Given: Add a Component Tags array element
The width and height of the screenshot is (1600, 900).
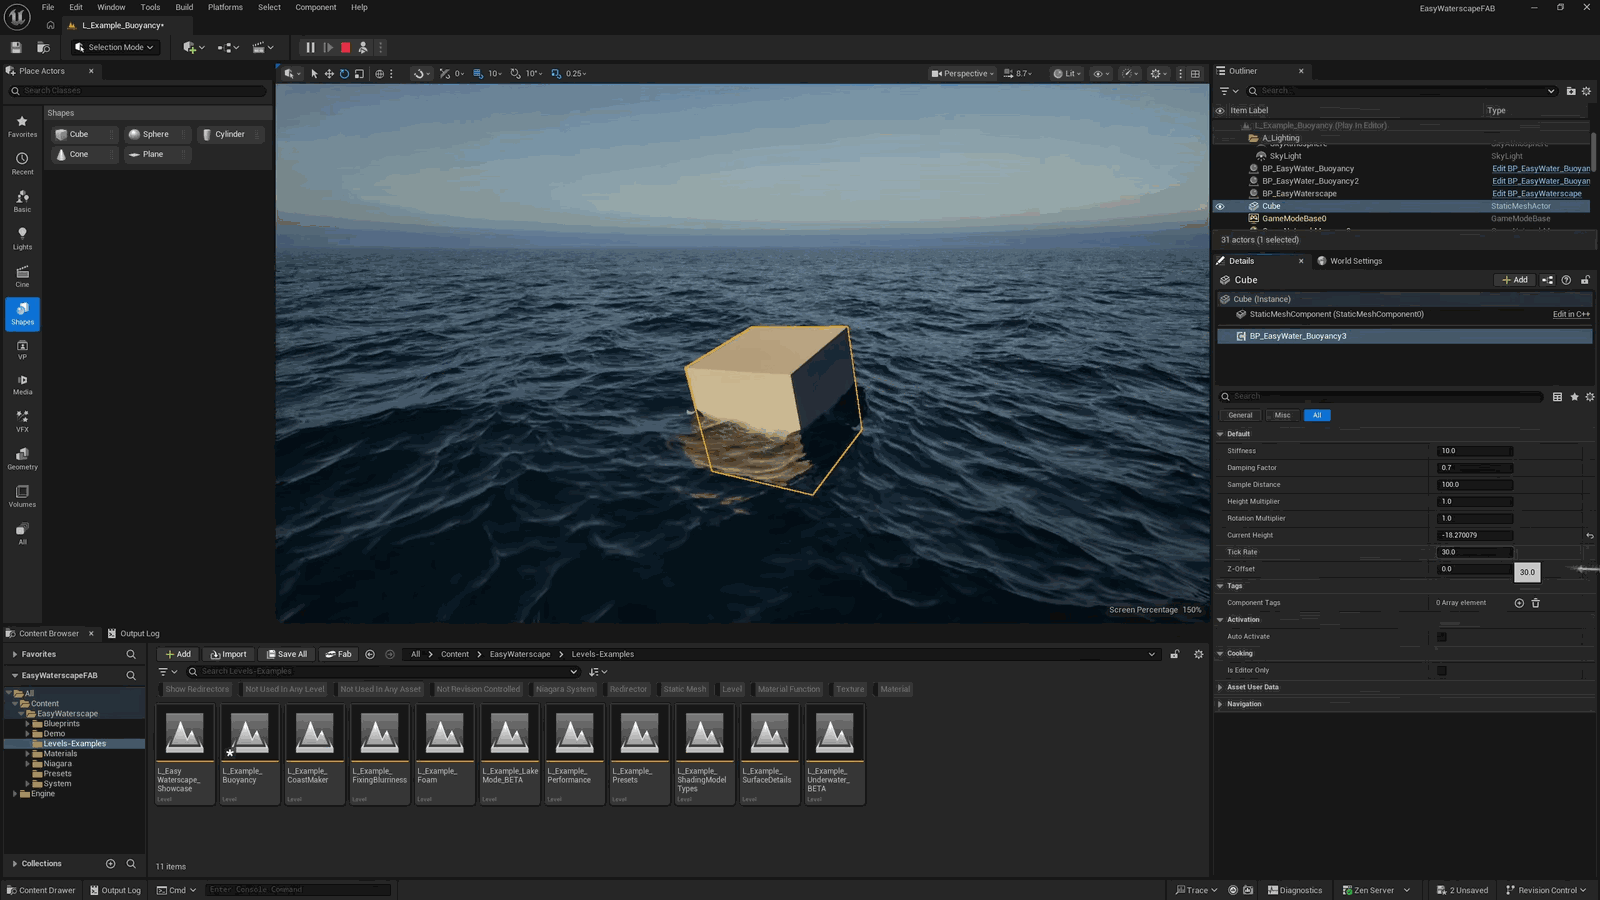Looking at the screenshot, I should [x=1519, y=603].
